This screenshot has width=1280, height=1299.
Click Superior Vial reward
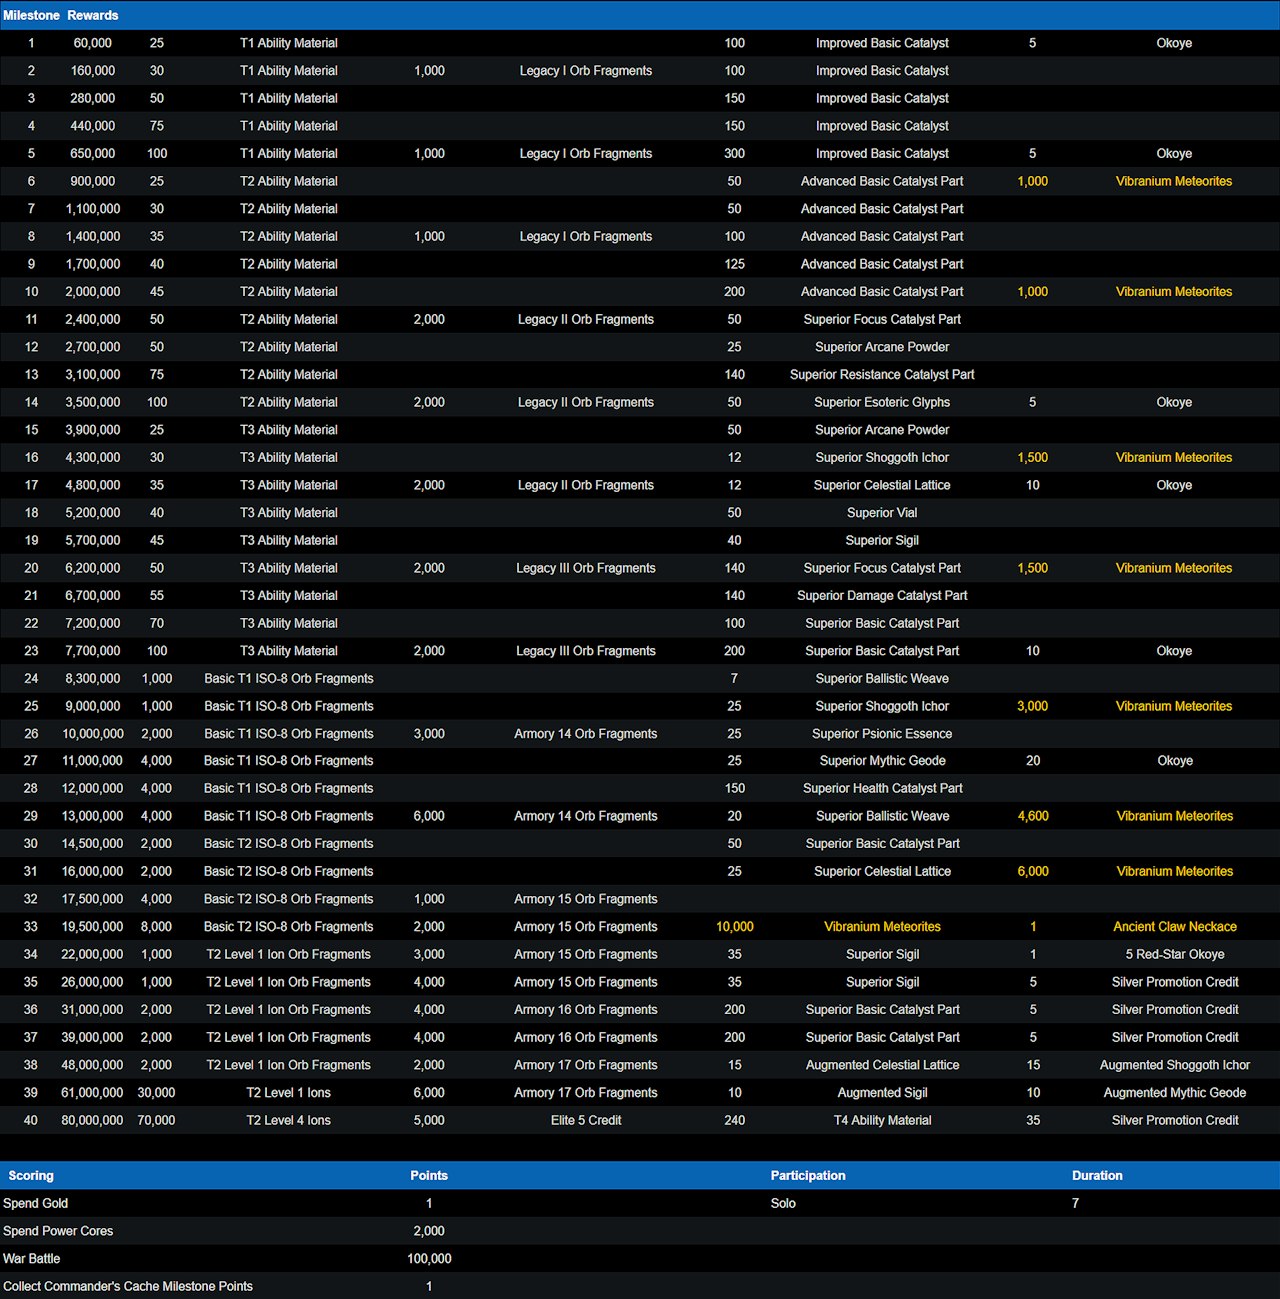[882, 513]
